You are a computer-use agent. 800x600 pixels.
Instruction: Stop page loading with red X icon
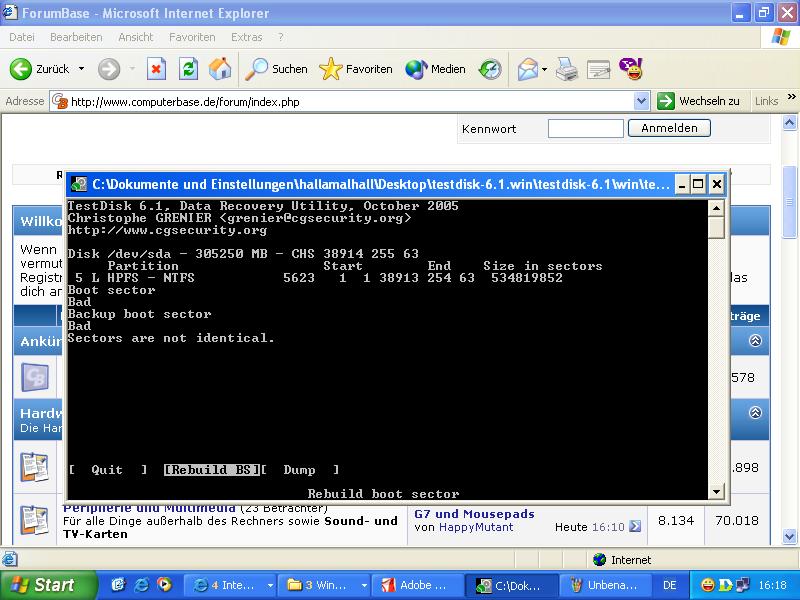point(156,69)
